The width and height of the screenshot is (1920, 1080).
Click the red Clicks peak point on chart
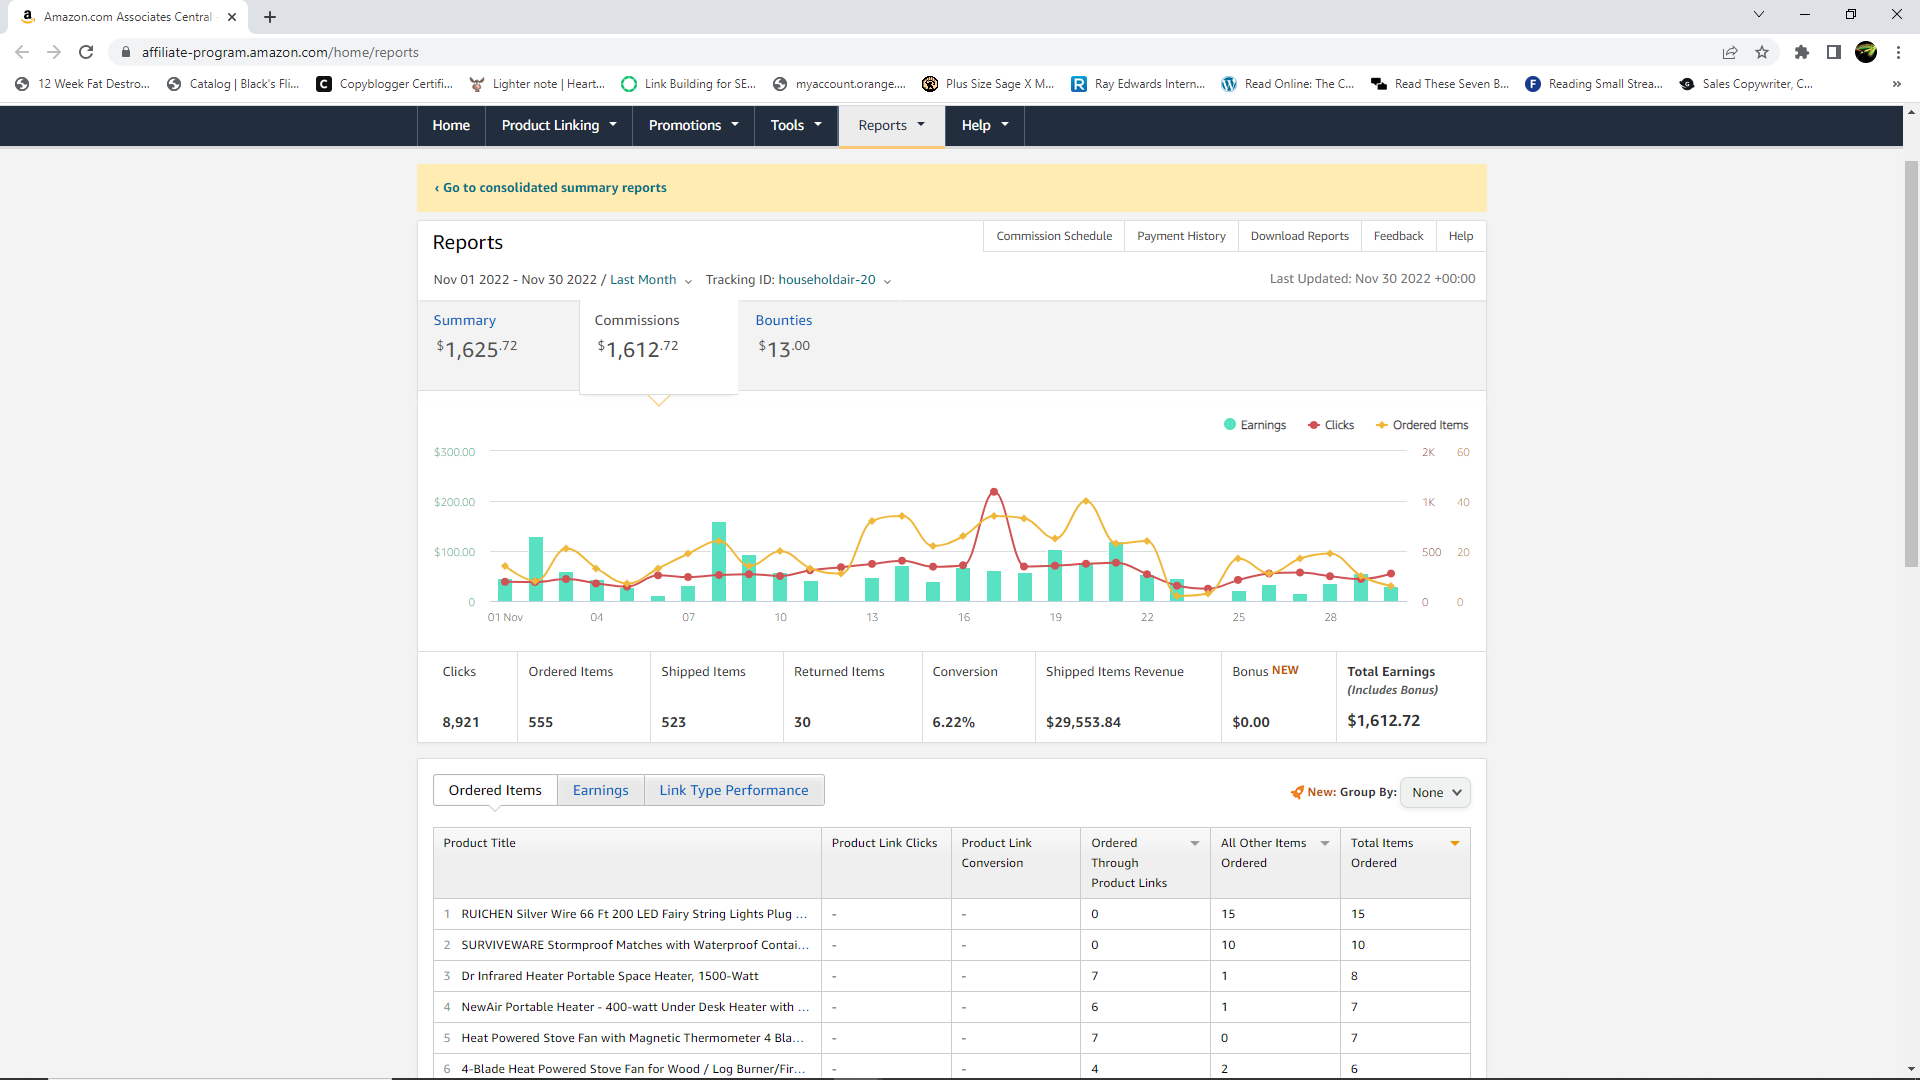[993, 492]
